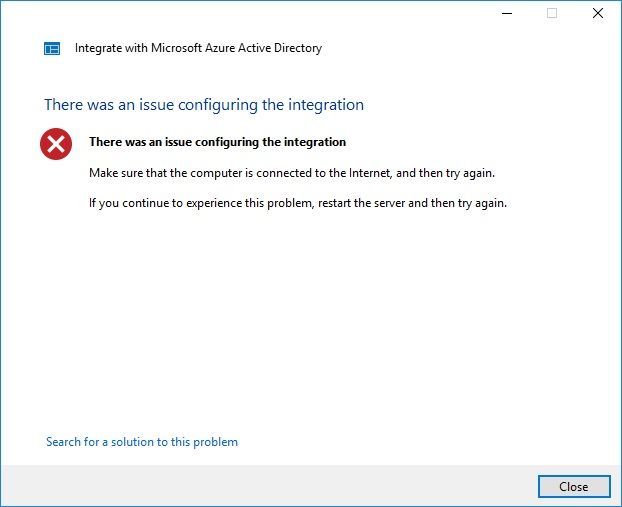The height and width of the screenshot is (507, 622).
Task: Click the wizard icon beside the dialog title
Action: 52,48
